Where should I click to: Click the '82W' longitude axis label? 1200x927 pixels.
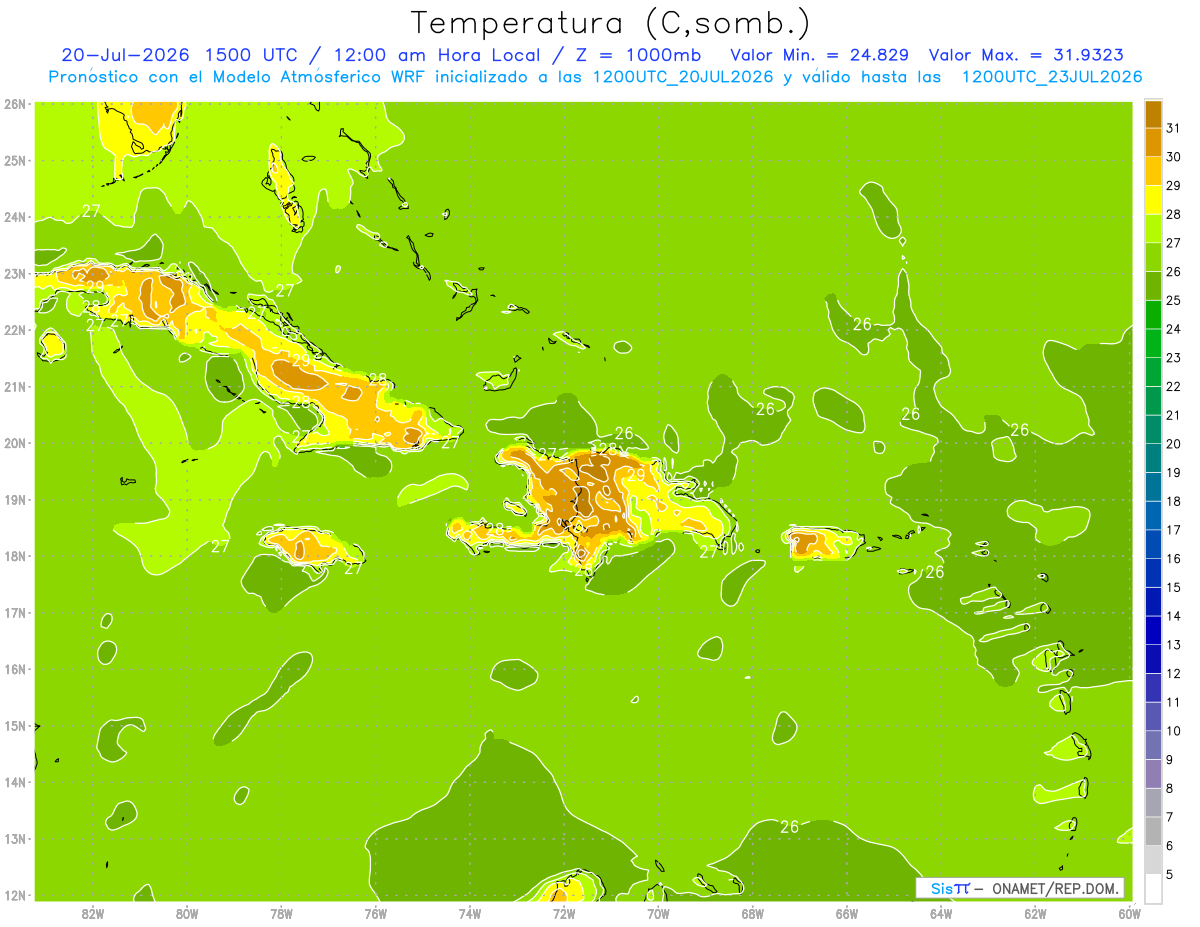point(93,913)
